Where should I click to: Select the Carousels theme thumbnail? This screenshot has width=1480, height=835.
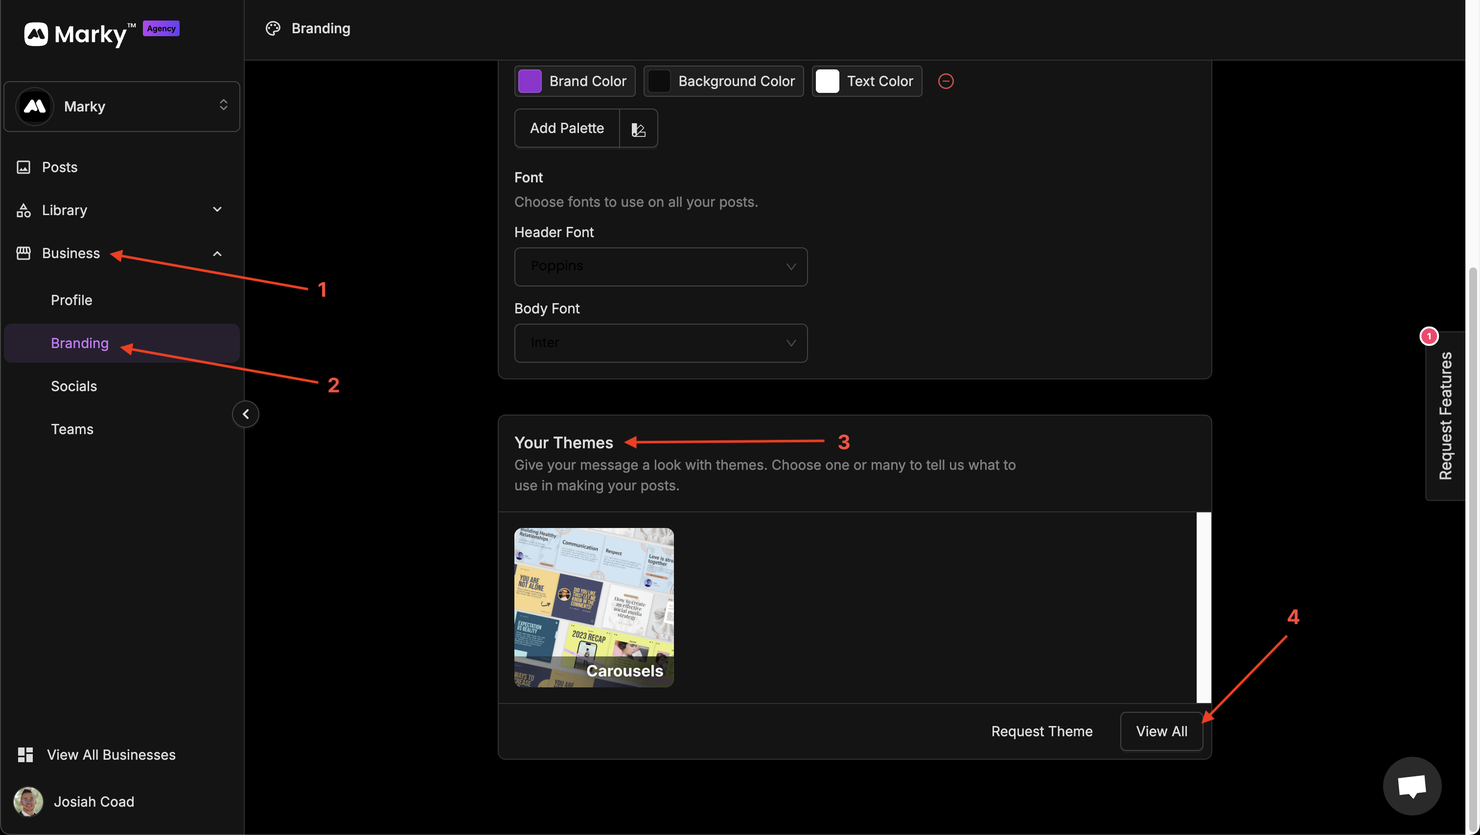click(x=594, y=607)
